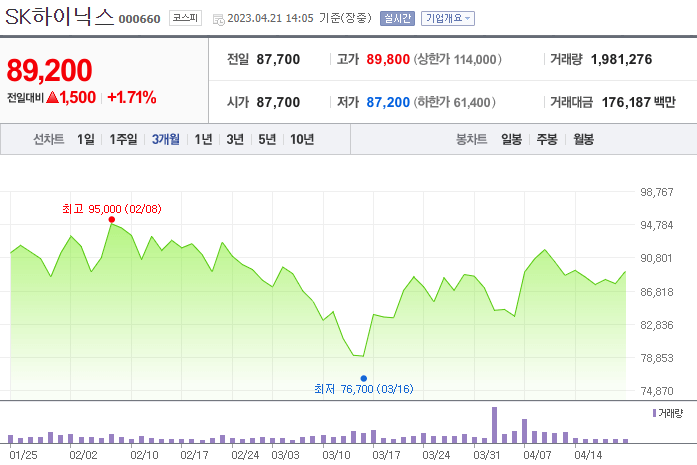
Task: Click the 04/14 date axis label
Action: pyautogui.click(x=588, y=455)
